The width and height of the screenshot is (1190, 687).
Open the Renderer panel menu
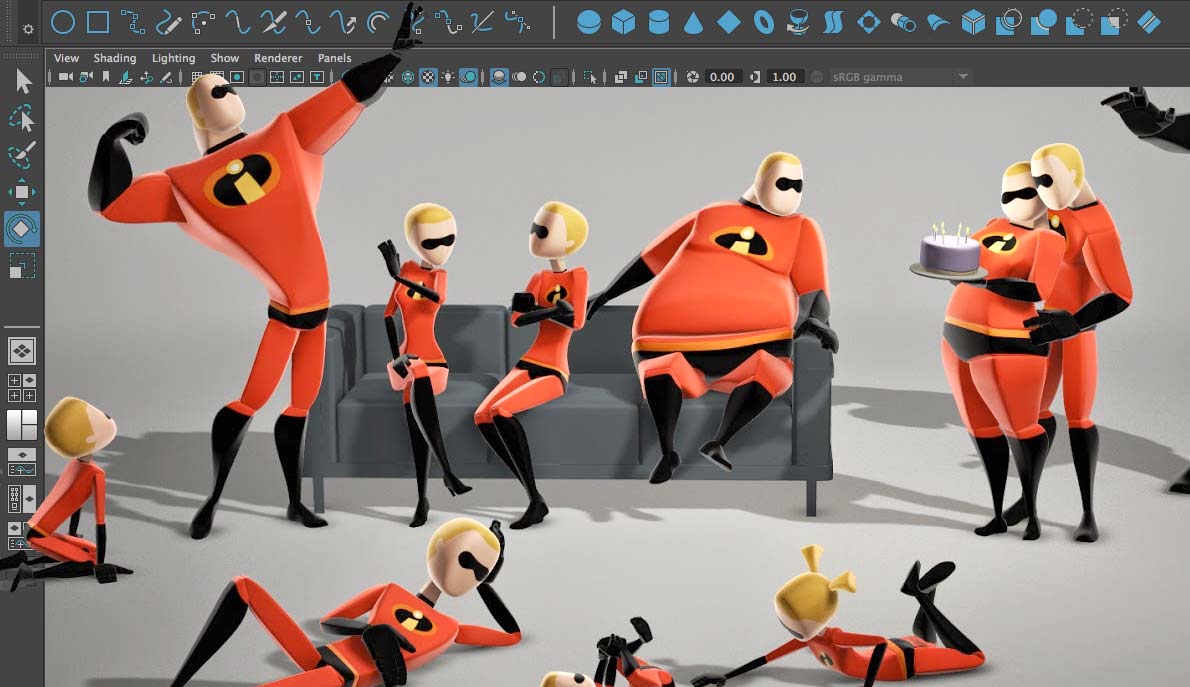click(x=278, y=58)
